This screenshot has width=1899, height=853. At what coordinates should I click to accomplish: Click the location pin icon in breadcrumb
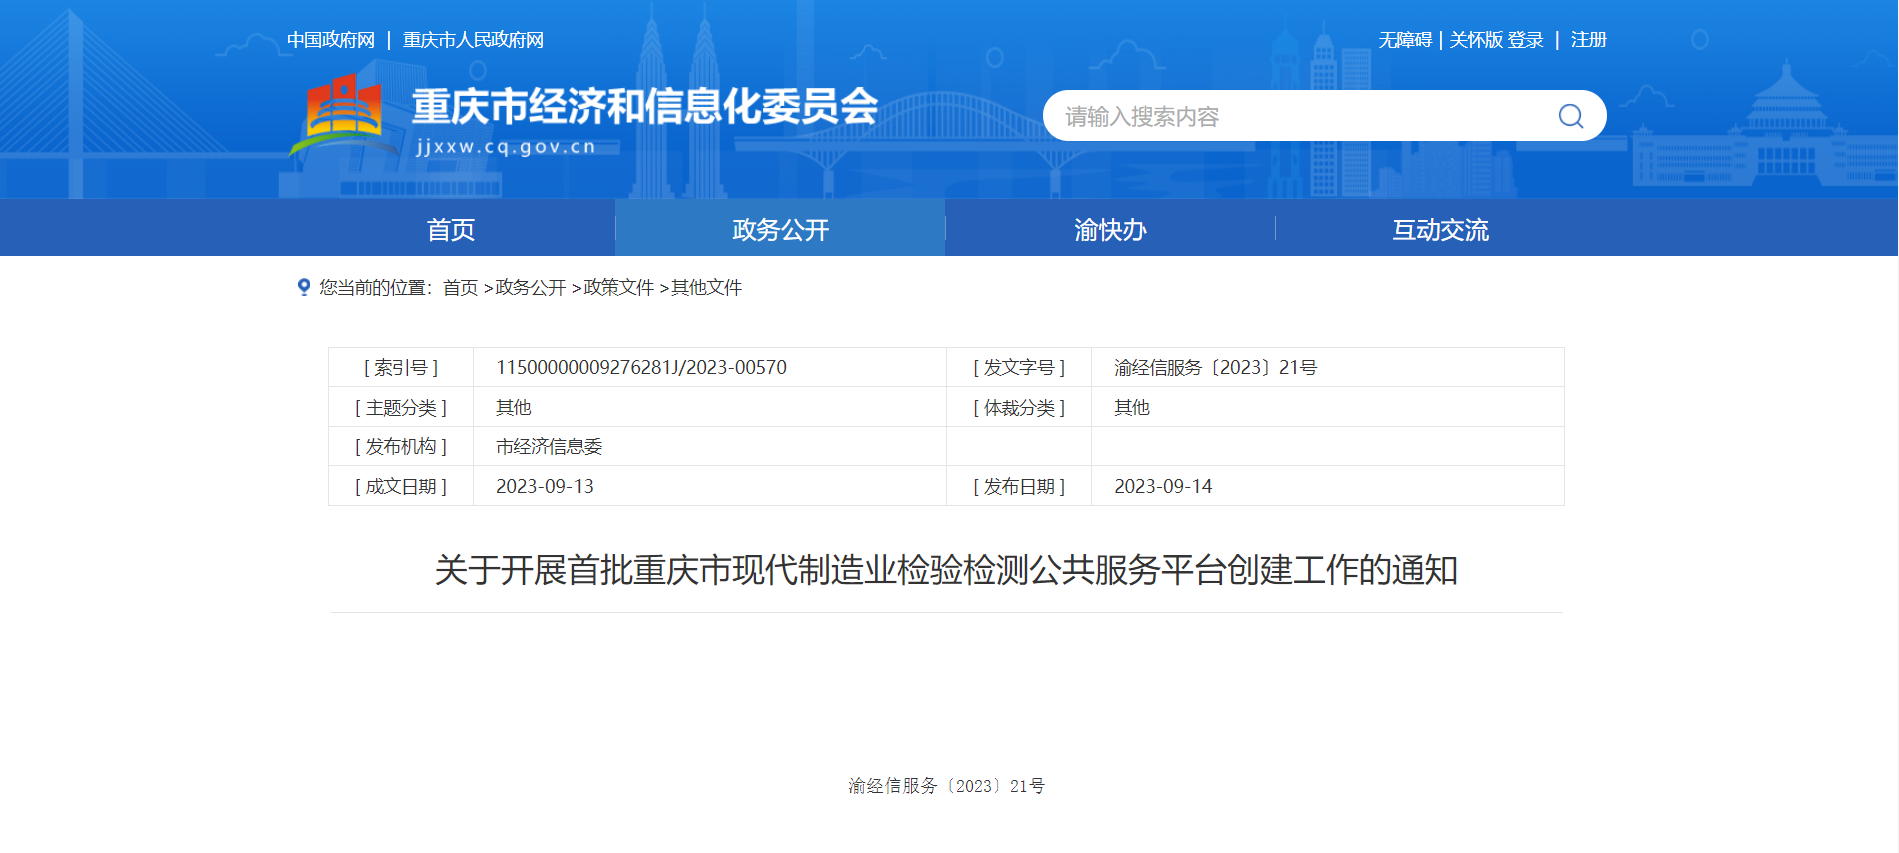tap(304, 287)
